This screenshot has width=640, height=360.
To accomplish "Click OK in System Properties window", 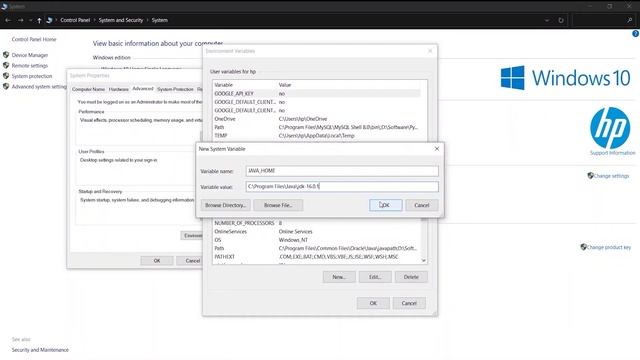I will [157, 260].
